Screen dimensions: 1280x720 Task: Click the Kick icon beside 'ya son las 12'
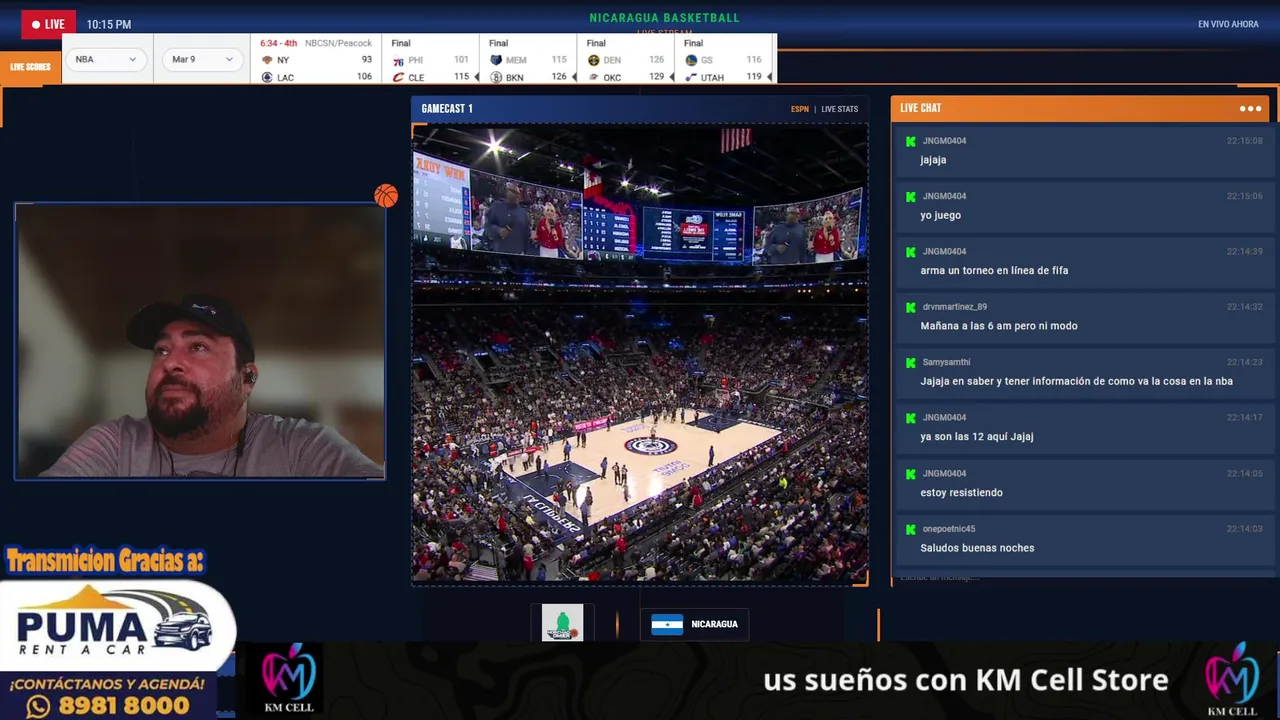(x=911, y=418)
